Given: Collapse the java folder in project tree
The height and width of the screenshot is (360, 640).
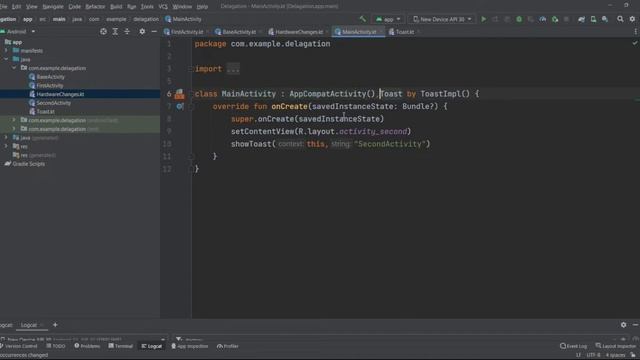Looking at the screenshot, I should click(6, 59).
